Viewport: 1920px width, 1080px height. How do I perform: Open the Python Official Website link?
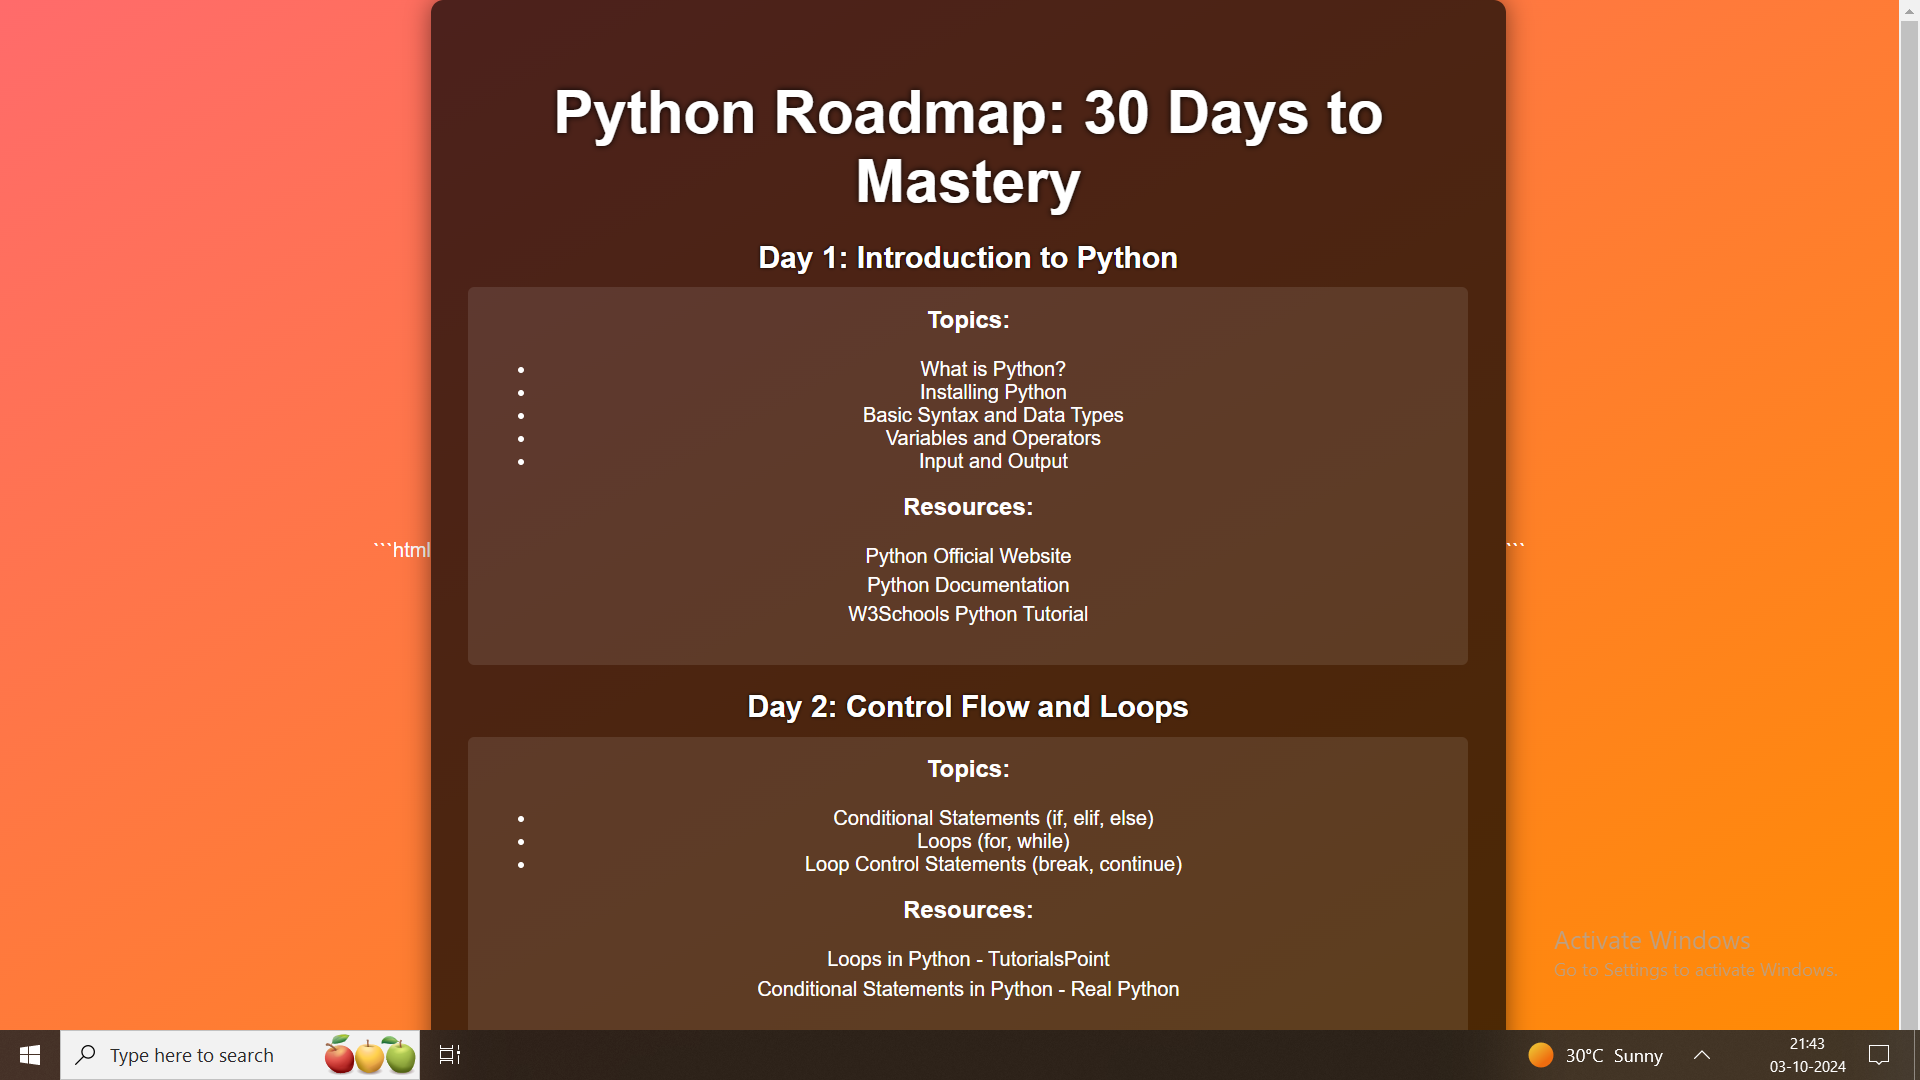point(967,556)
